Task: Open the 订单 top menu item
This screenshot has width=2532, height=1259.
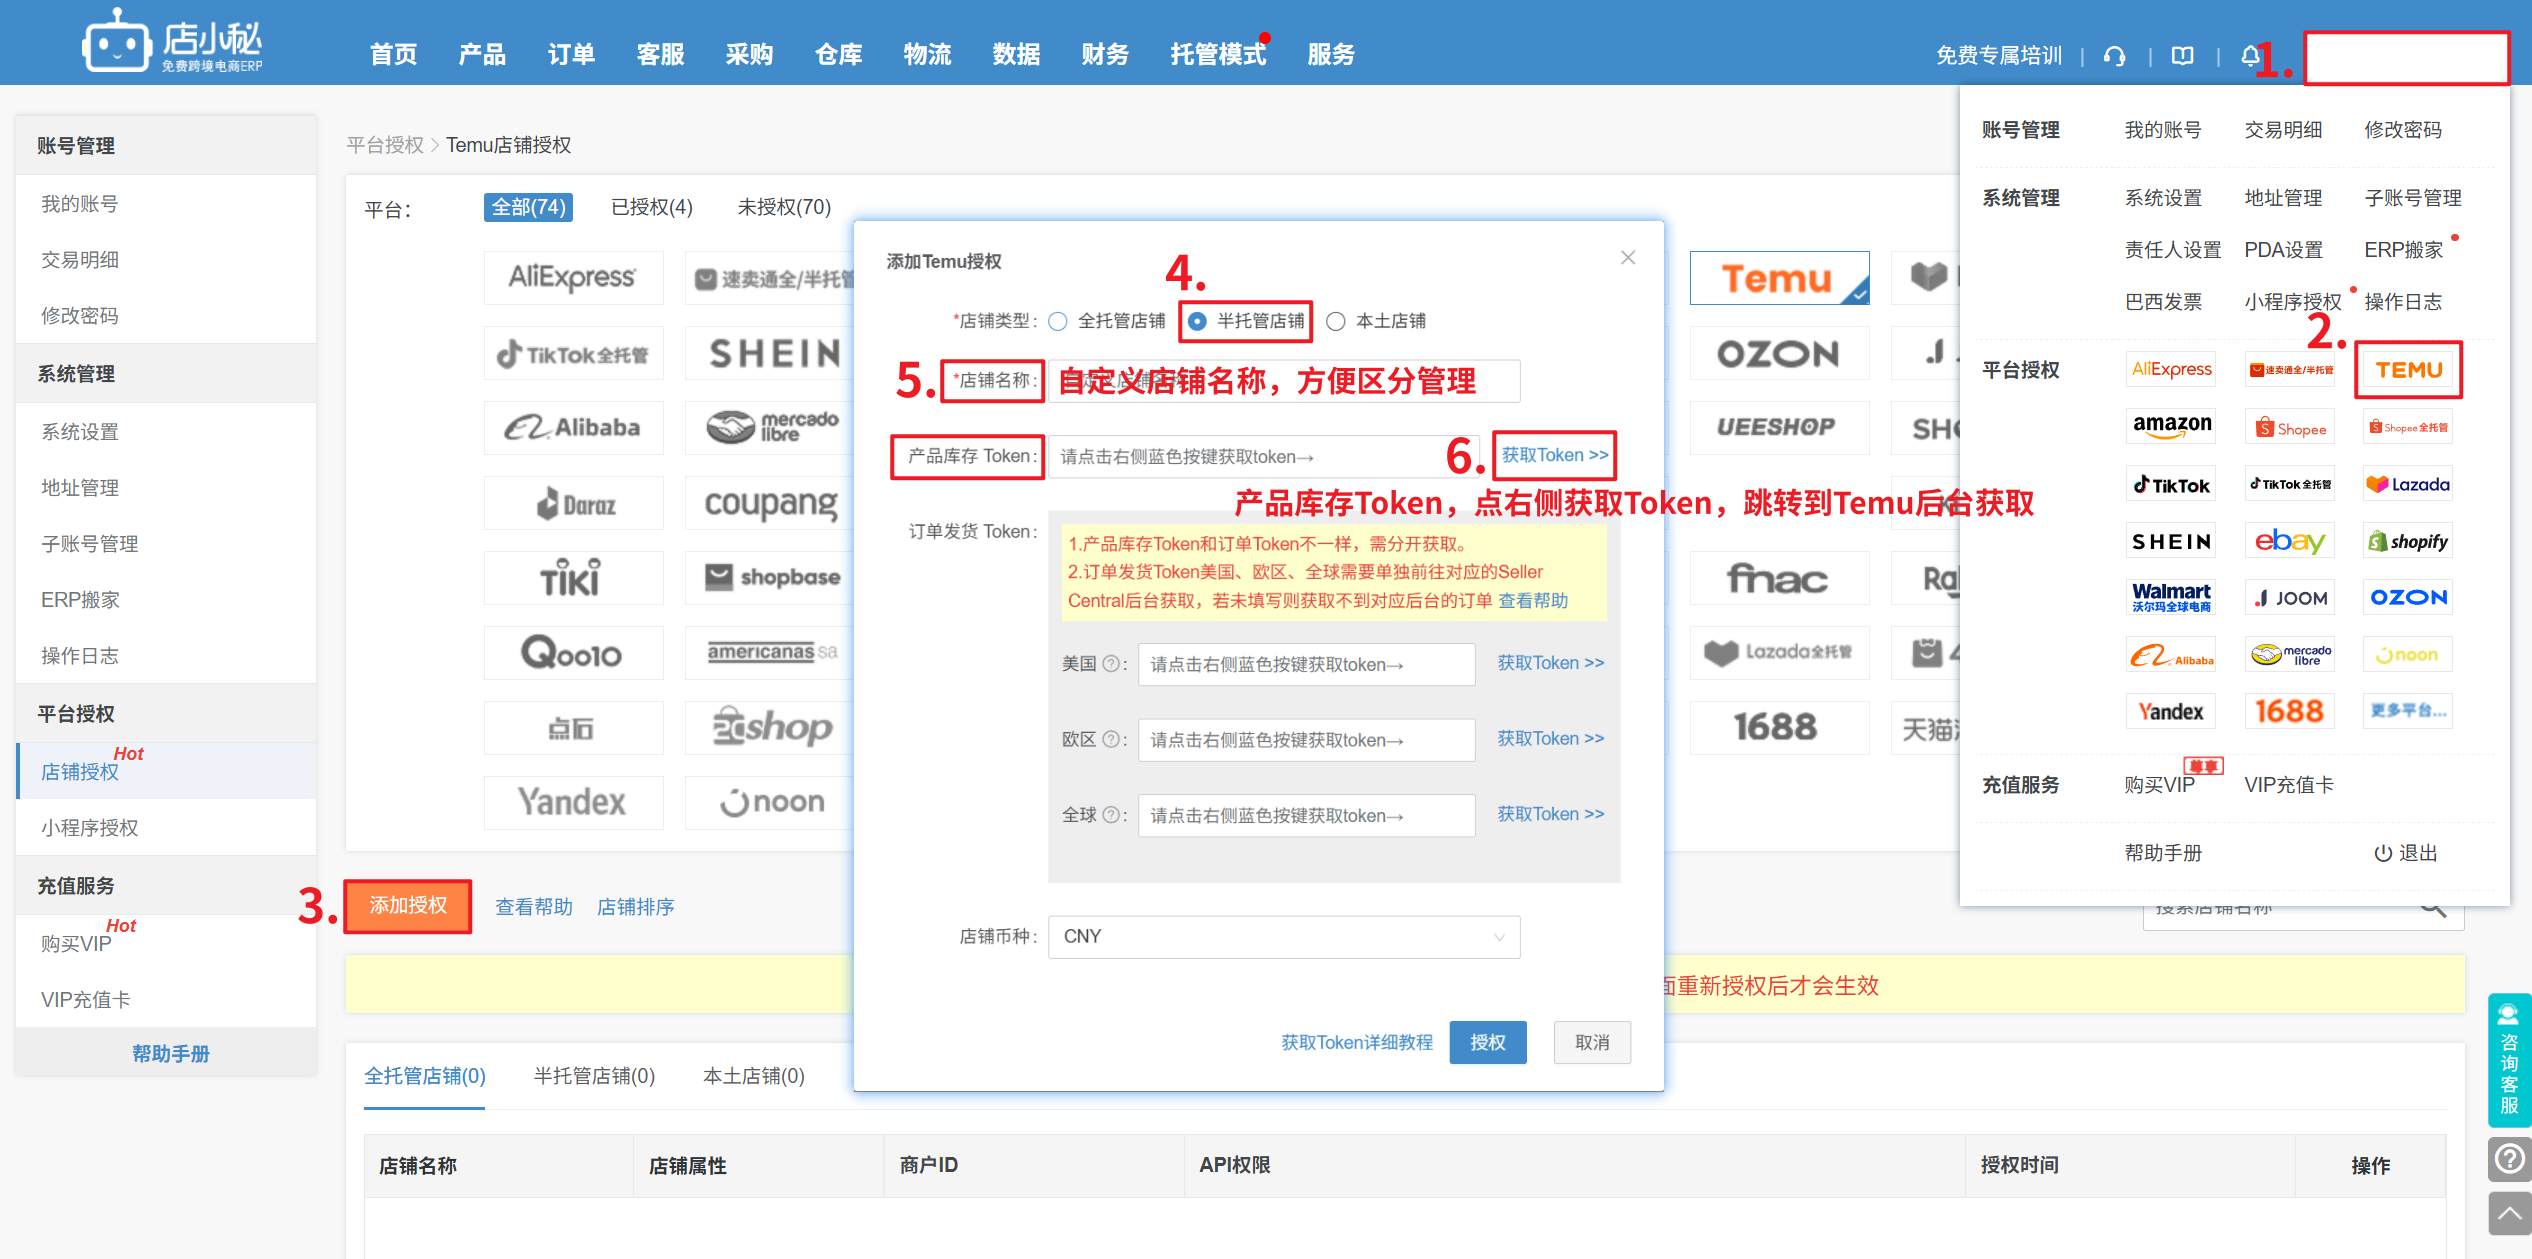Action: [571, 55]
